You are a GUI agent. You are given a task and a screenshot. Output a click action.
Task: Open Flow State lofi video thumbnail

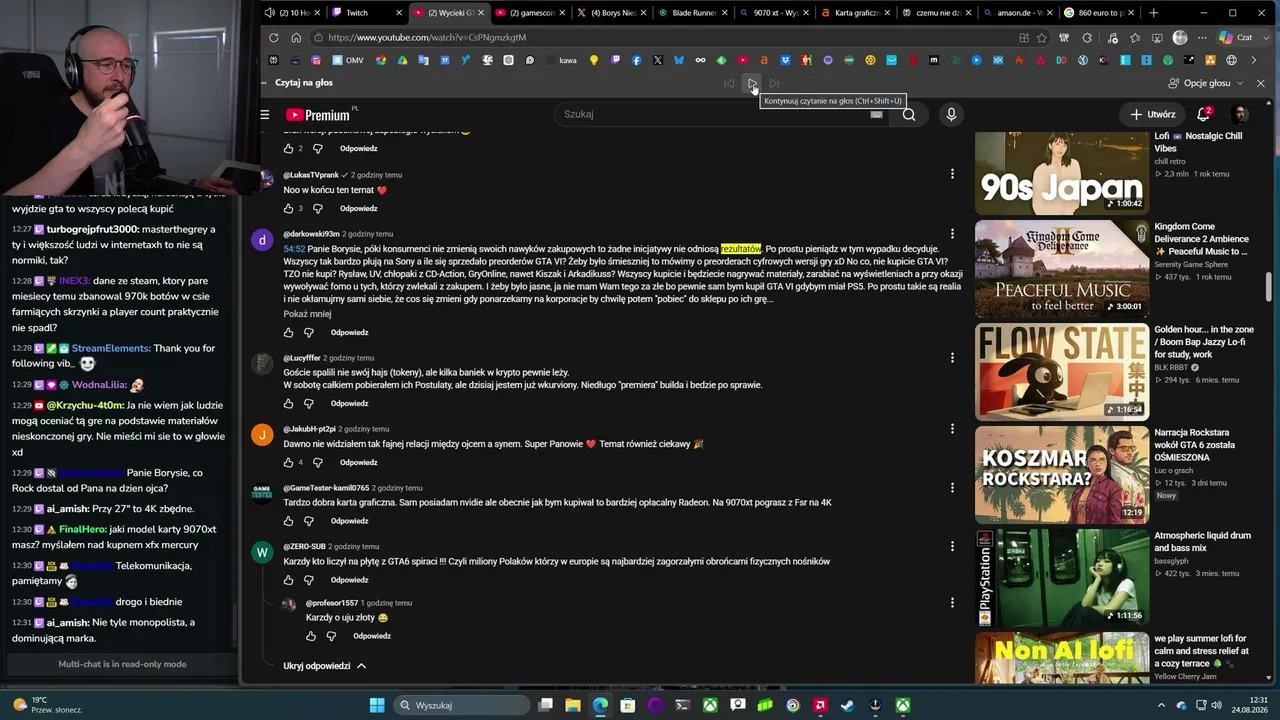pos(1062,371)
